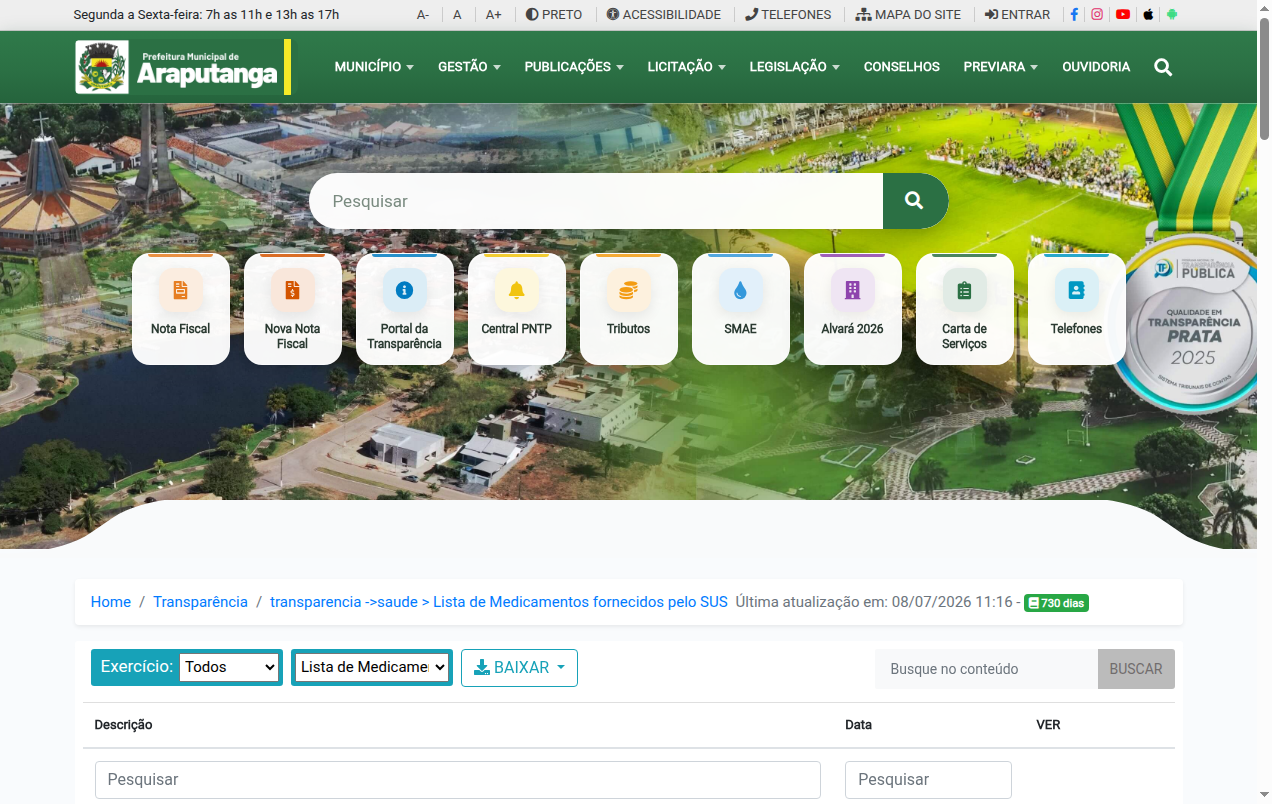Screen dimensions: 1272x804
Task: Open the Telefones contact shortcut card
Action: coord(1076,309)
